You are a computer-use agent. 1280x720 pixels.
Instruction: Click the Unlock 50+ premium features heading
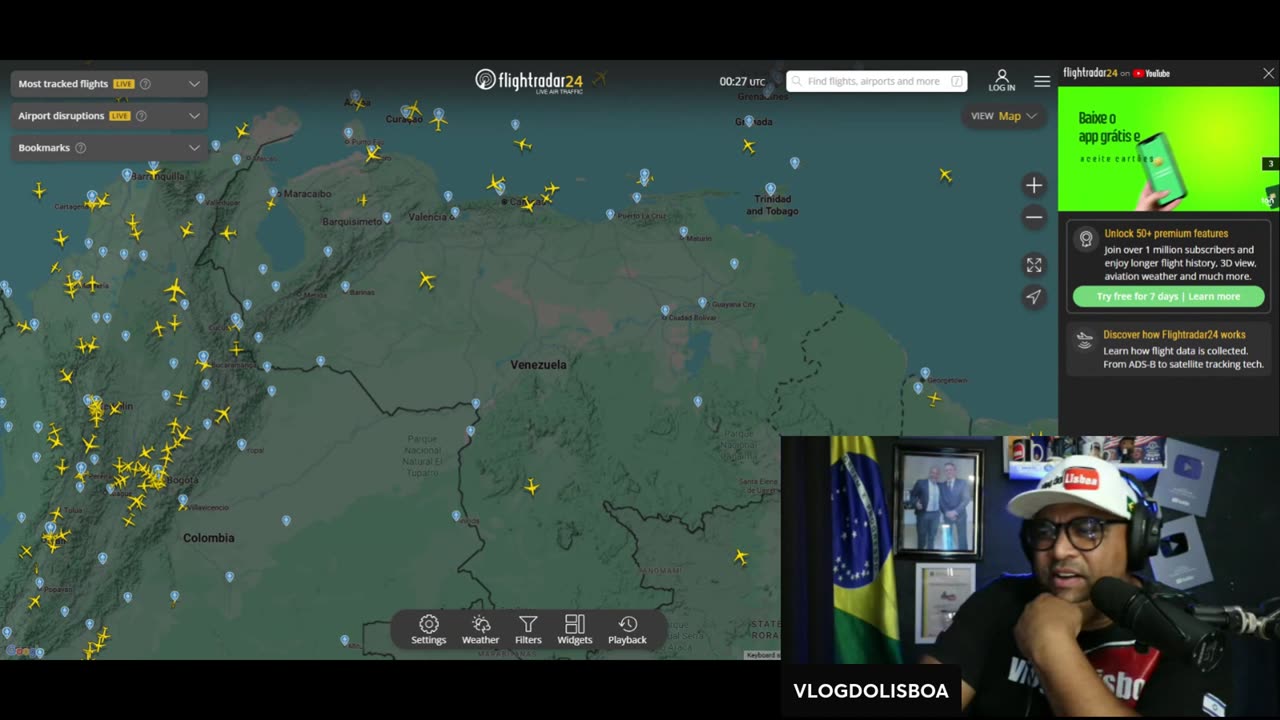(1166, 234)
